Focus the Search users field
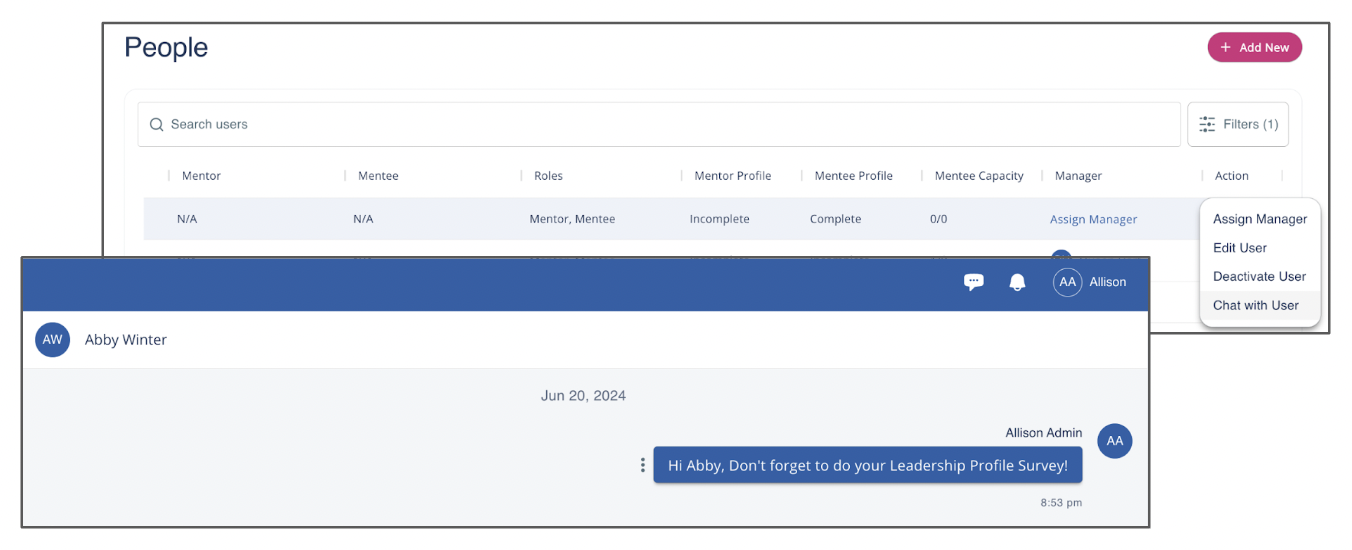The image size is (1352, 550). point(660,125)
